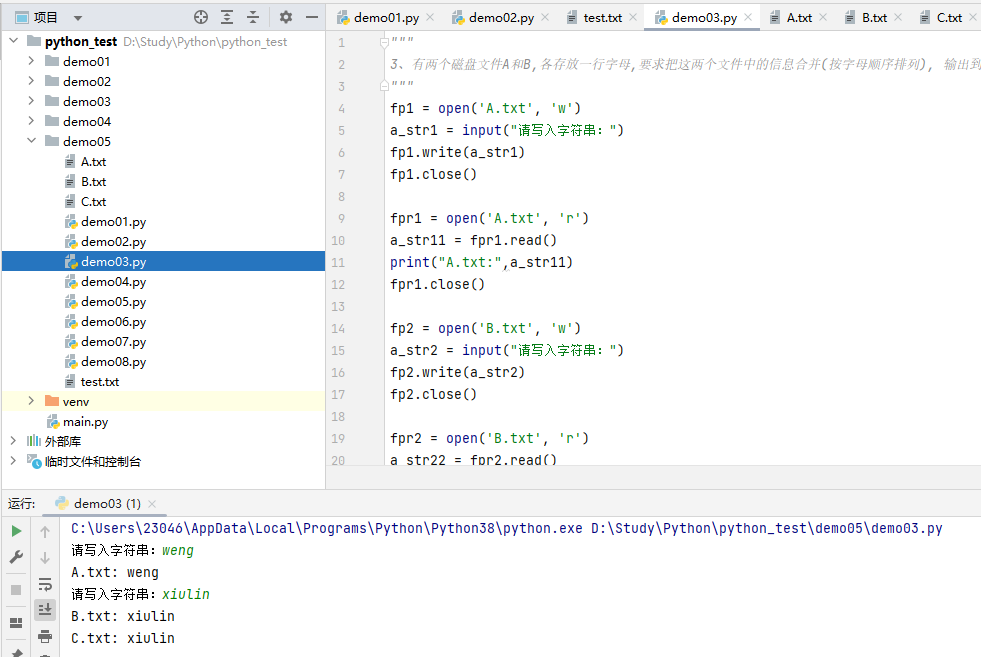Switch to the test.txt editor tab
This screenshot has width=981, height=657.
(x=602, y=18)
